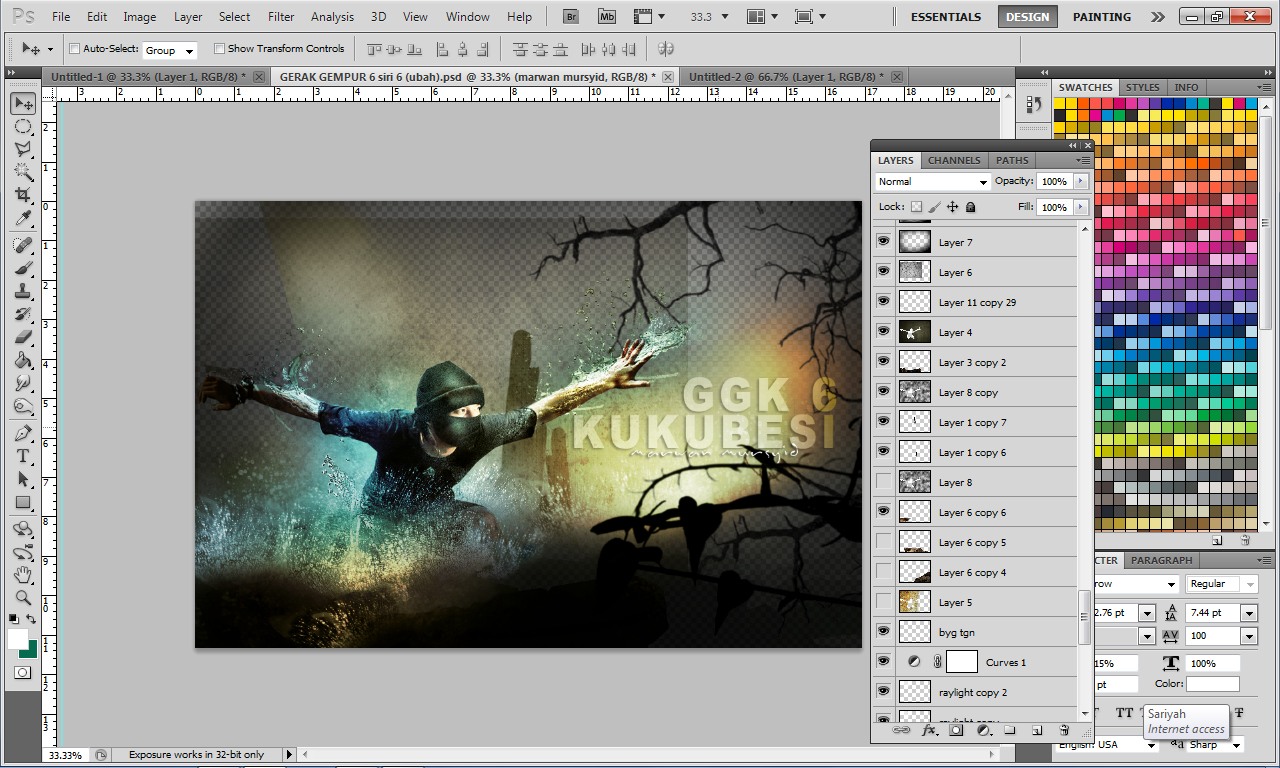Select the Clone Stamp tool
Screen dimensions: 1280x768
(x=23, y=292)
